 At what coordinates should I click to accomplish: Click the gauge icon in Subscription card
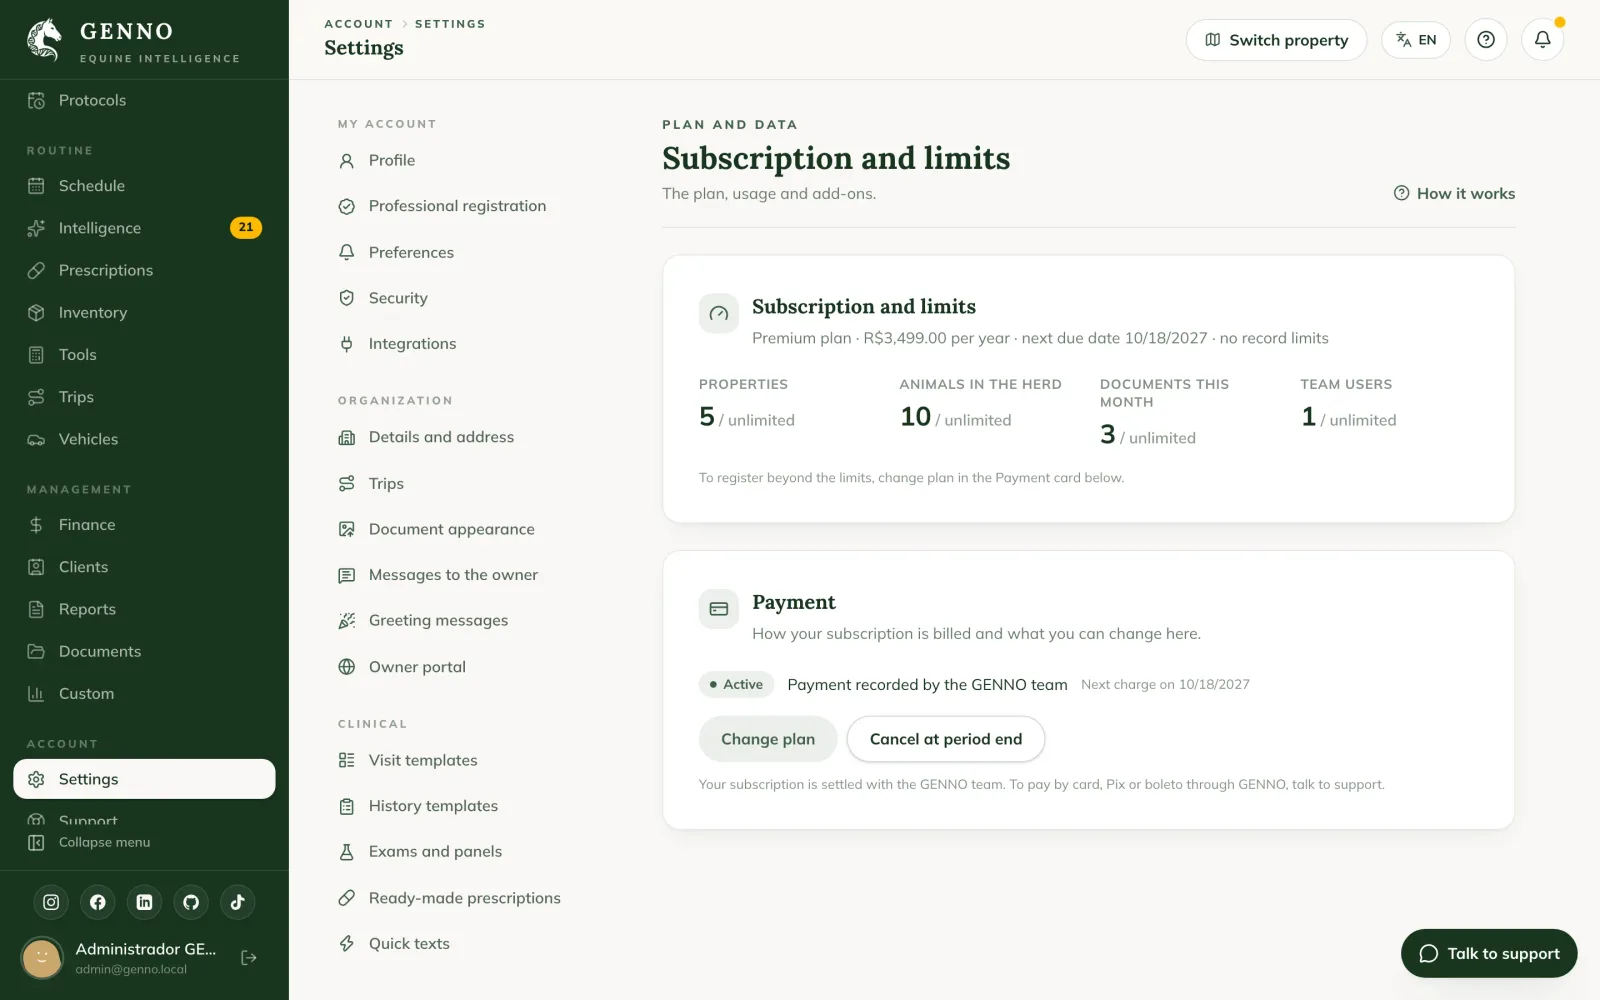(719, 314)
